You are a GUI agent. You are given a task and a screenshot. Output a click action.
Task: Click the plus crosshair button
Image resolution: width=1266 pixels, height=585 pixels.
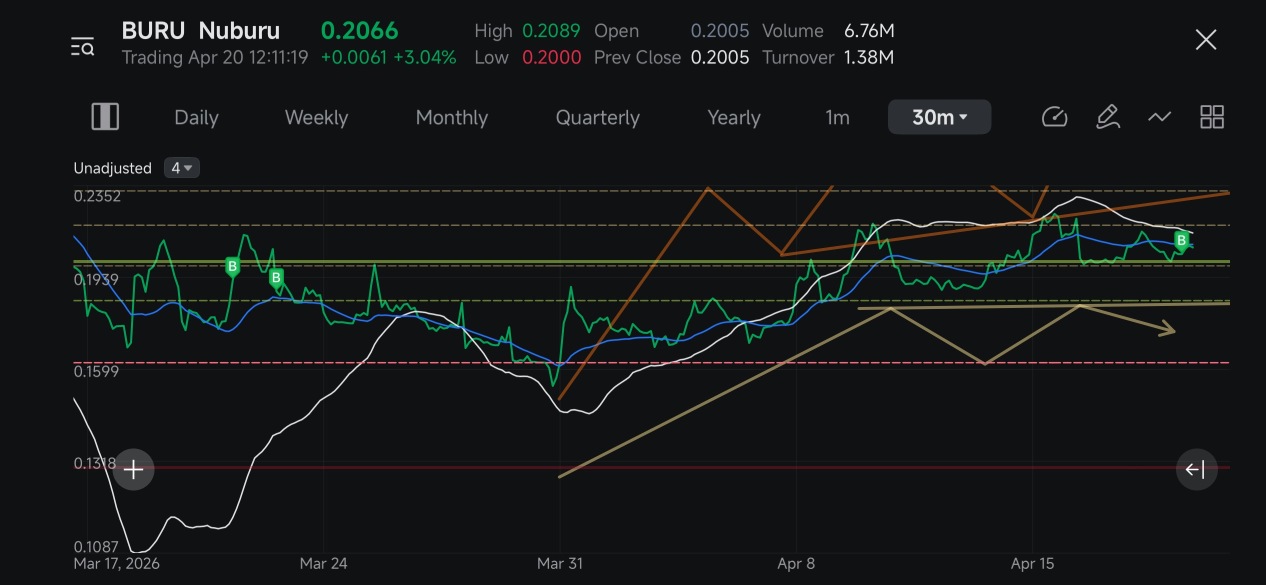(134, 469)
